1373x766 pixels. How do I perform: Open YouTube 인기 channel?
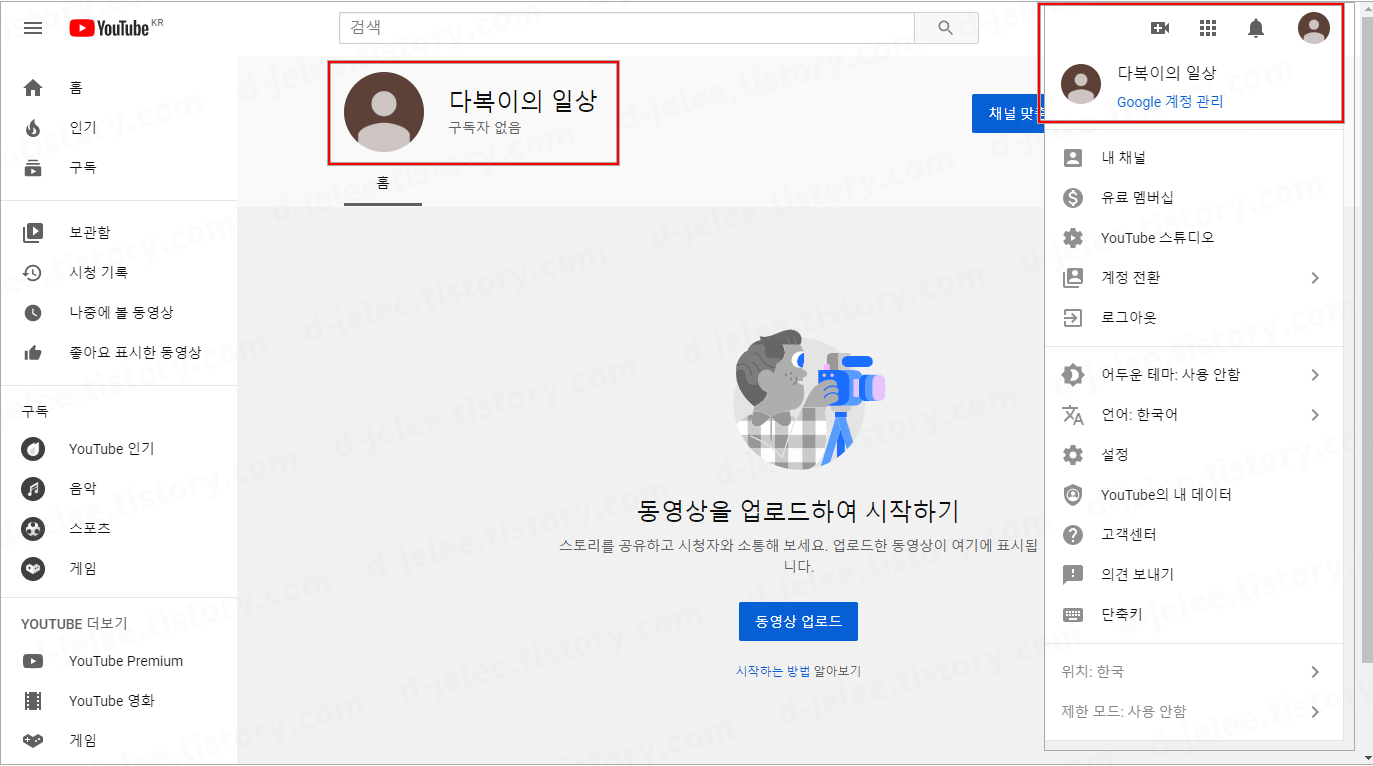[x=119, y=449]
